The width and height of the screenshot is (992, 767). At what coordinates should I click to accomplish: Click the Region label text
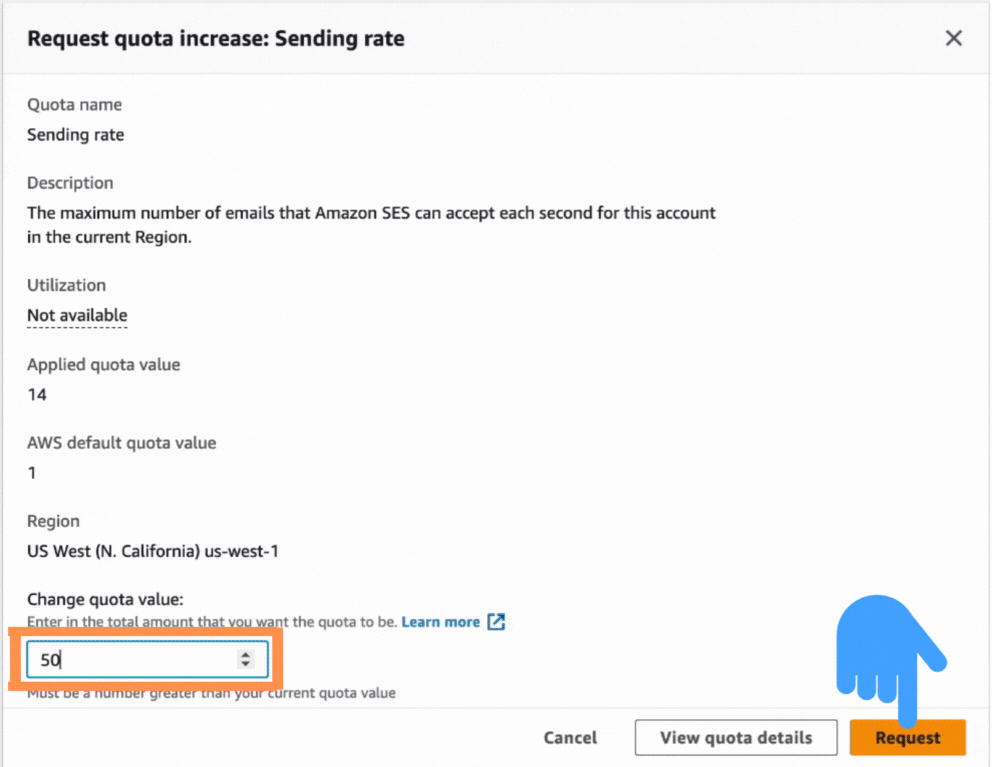[53, 520]
